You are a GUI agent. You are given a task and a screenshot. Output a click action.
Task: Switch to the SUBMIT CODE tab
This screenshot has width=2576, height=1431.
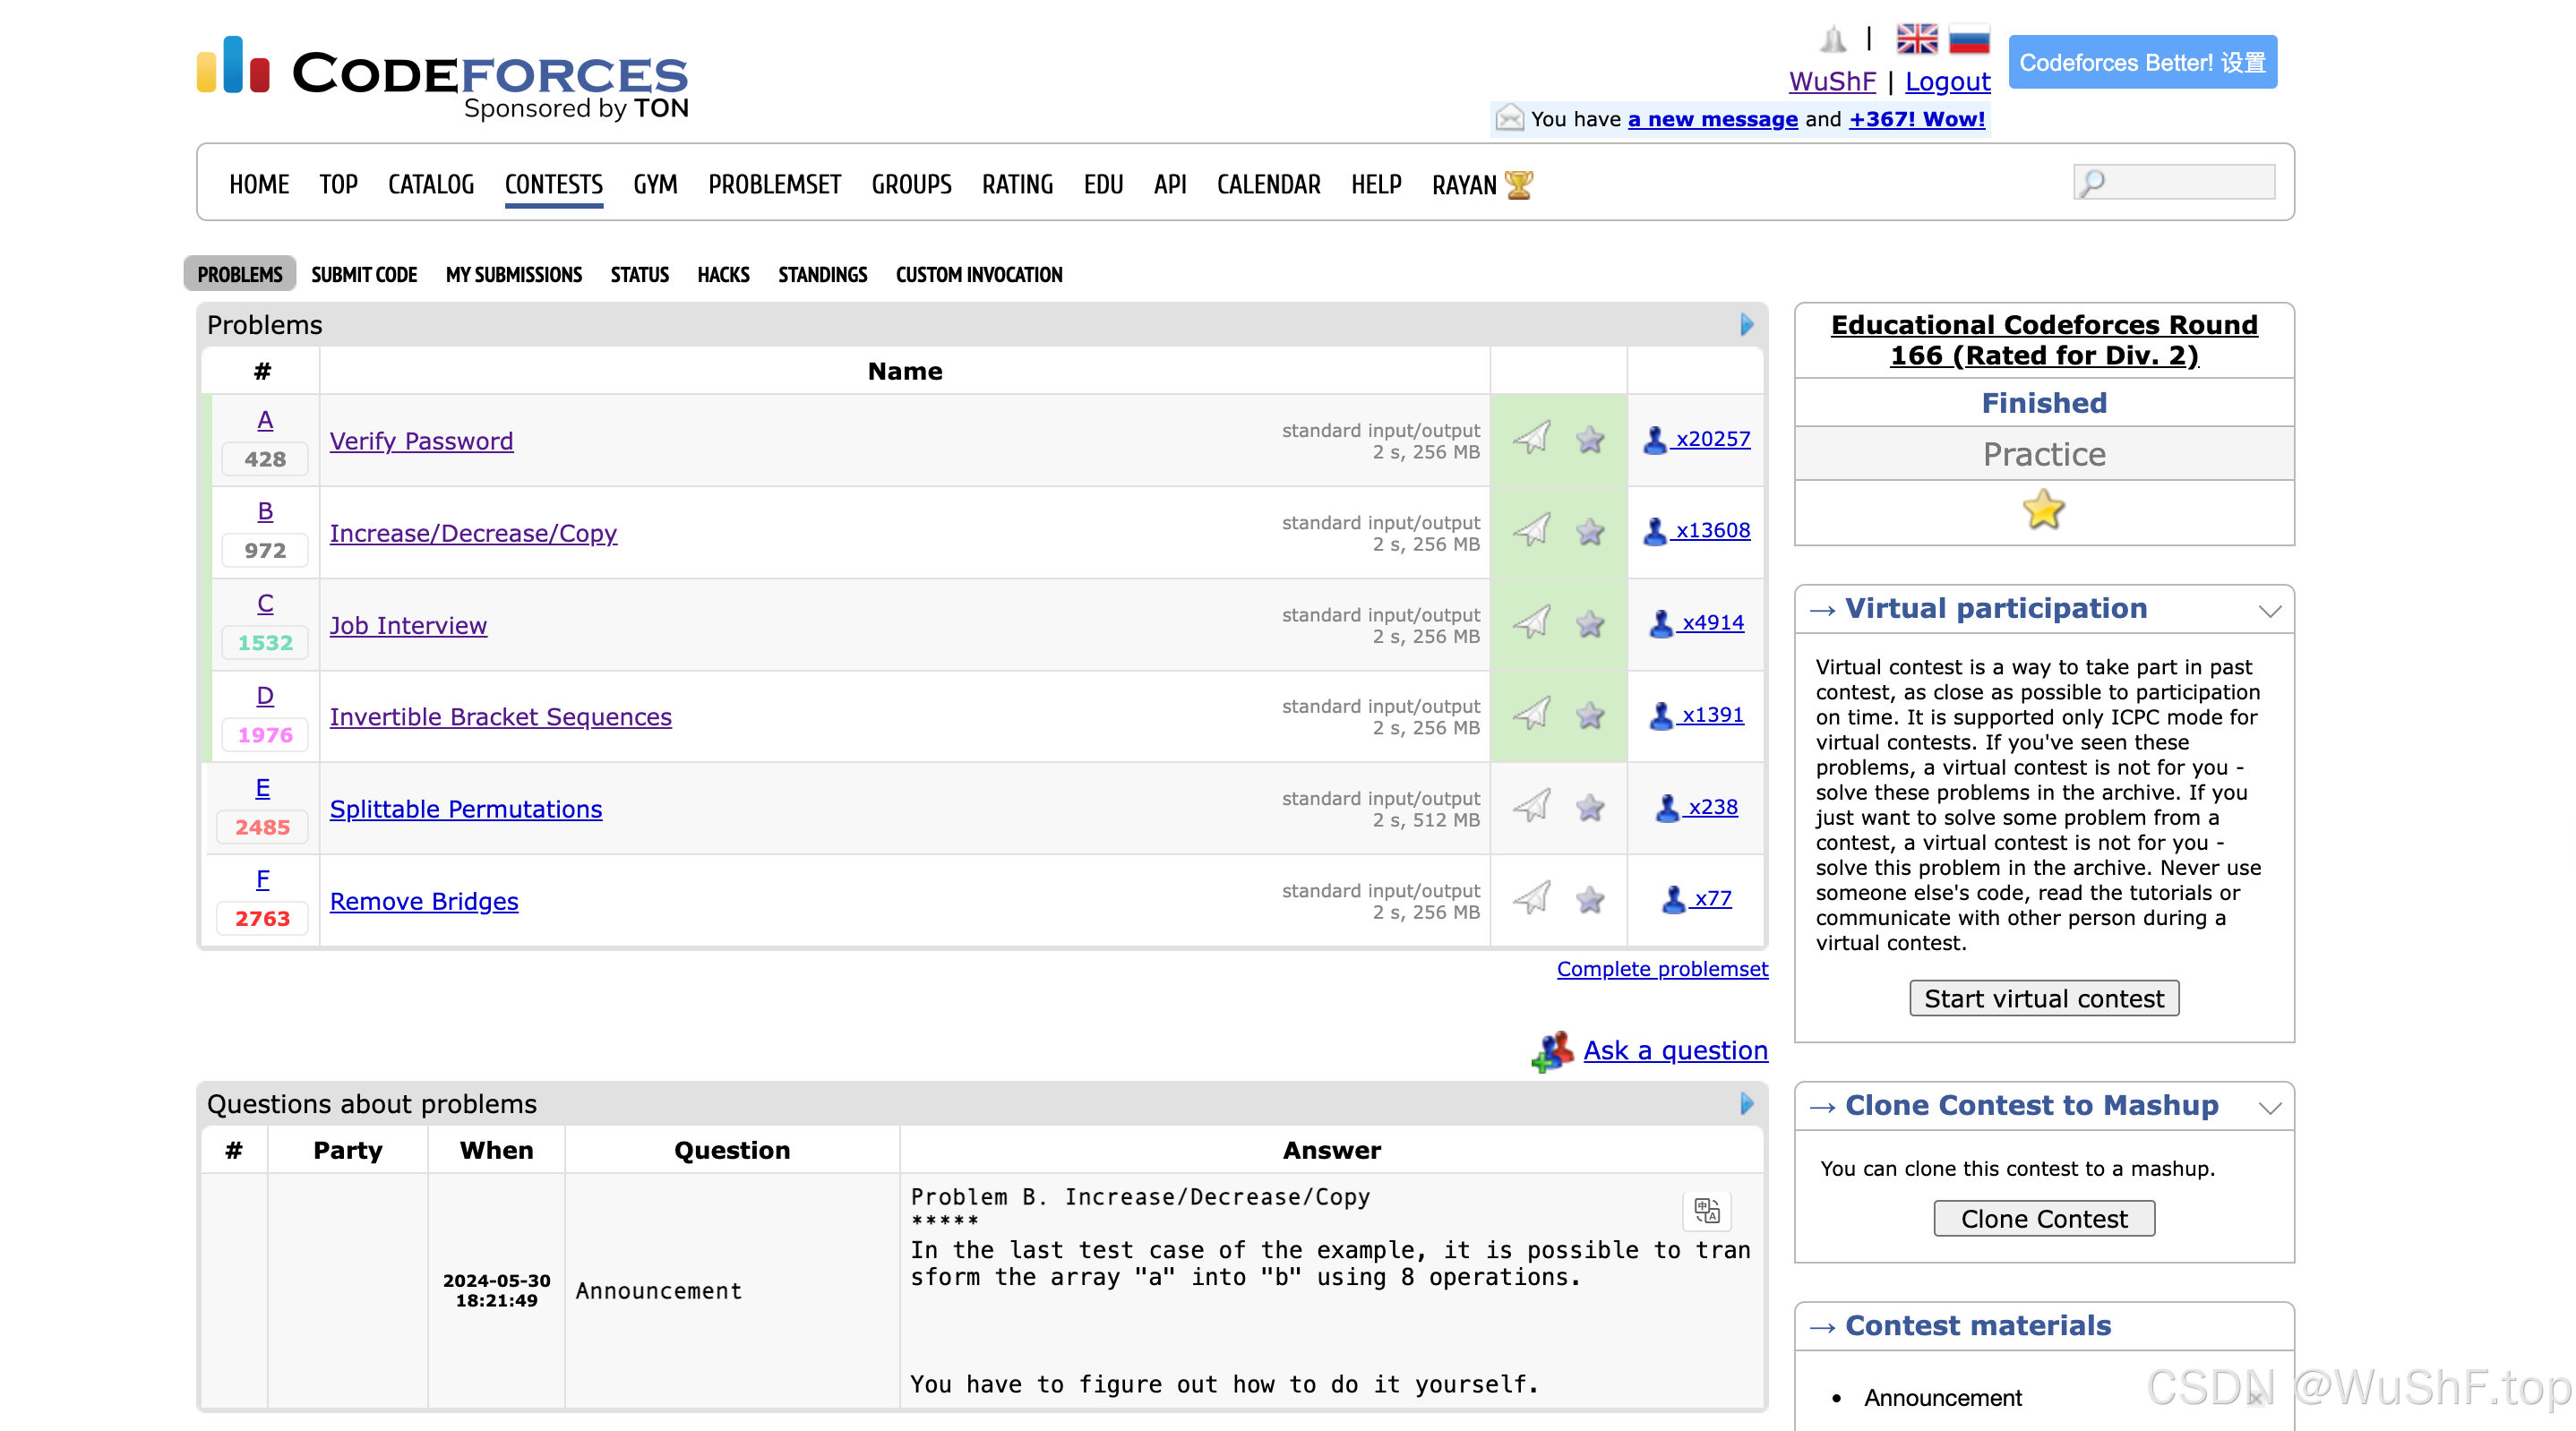364,274
